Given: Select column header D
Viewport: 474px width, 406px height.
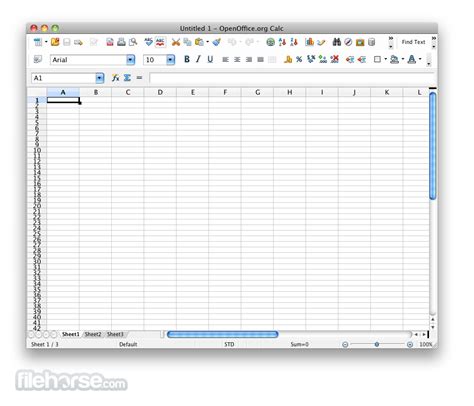Looking at the screenshot, I should (x=160, y=92).
